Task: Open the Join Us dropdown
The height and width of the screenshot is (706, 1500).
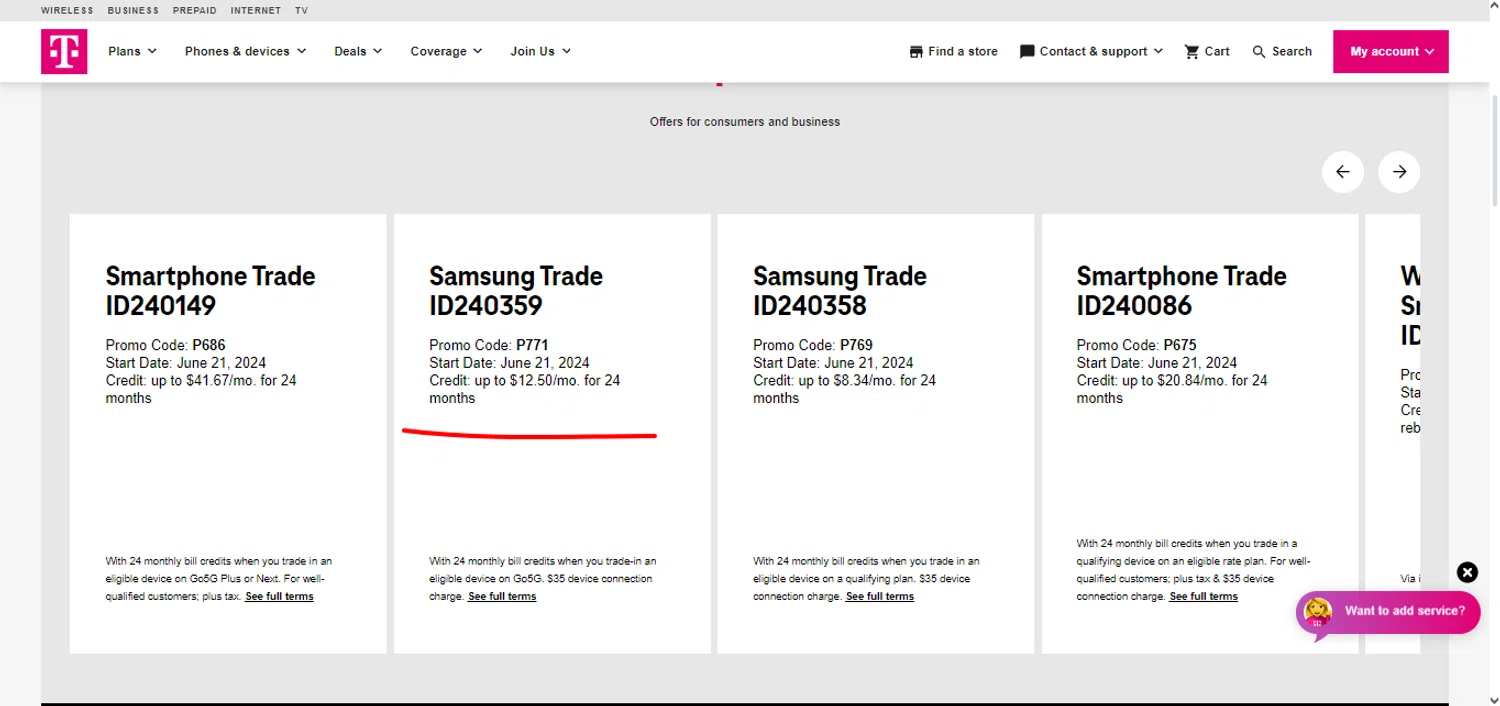Action: click(x=540, y=51)
